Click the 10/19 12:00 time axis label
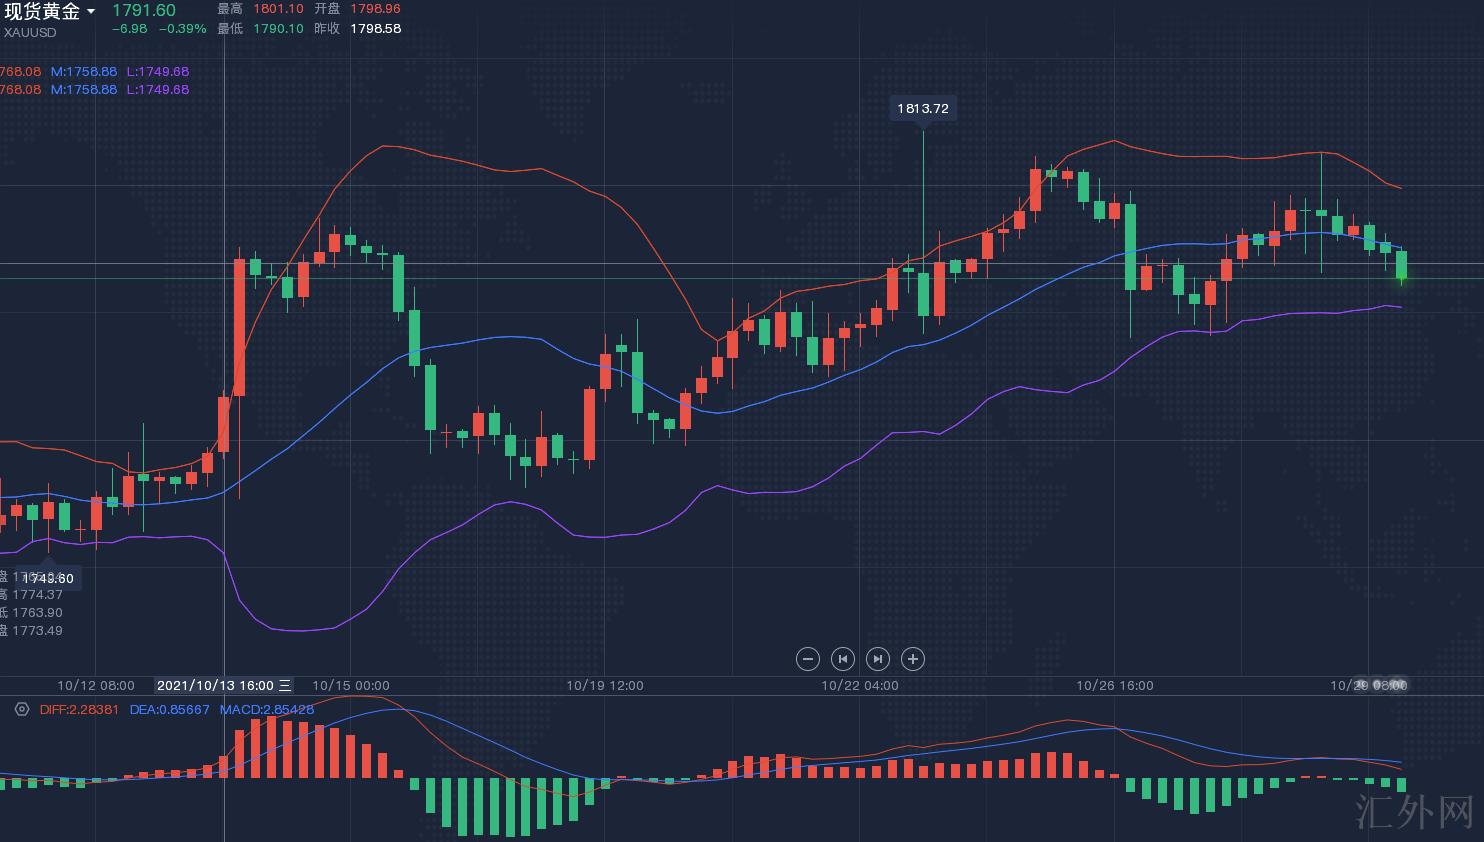Screen dimensions: 1484x842 coord(605,685)
